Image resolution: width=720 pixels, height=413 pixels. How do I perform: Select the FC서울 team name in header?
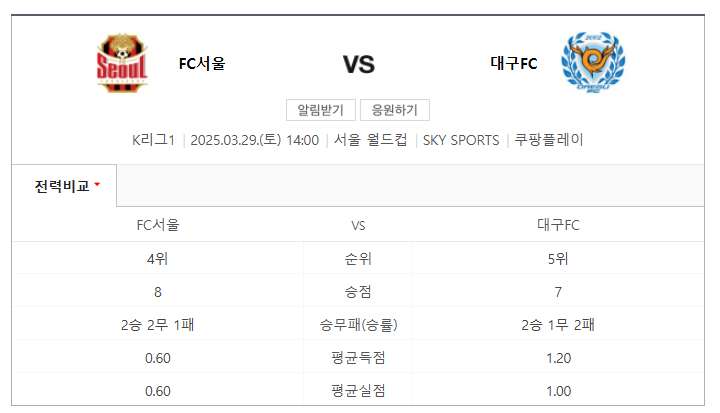point(202,64)
